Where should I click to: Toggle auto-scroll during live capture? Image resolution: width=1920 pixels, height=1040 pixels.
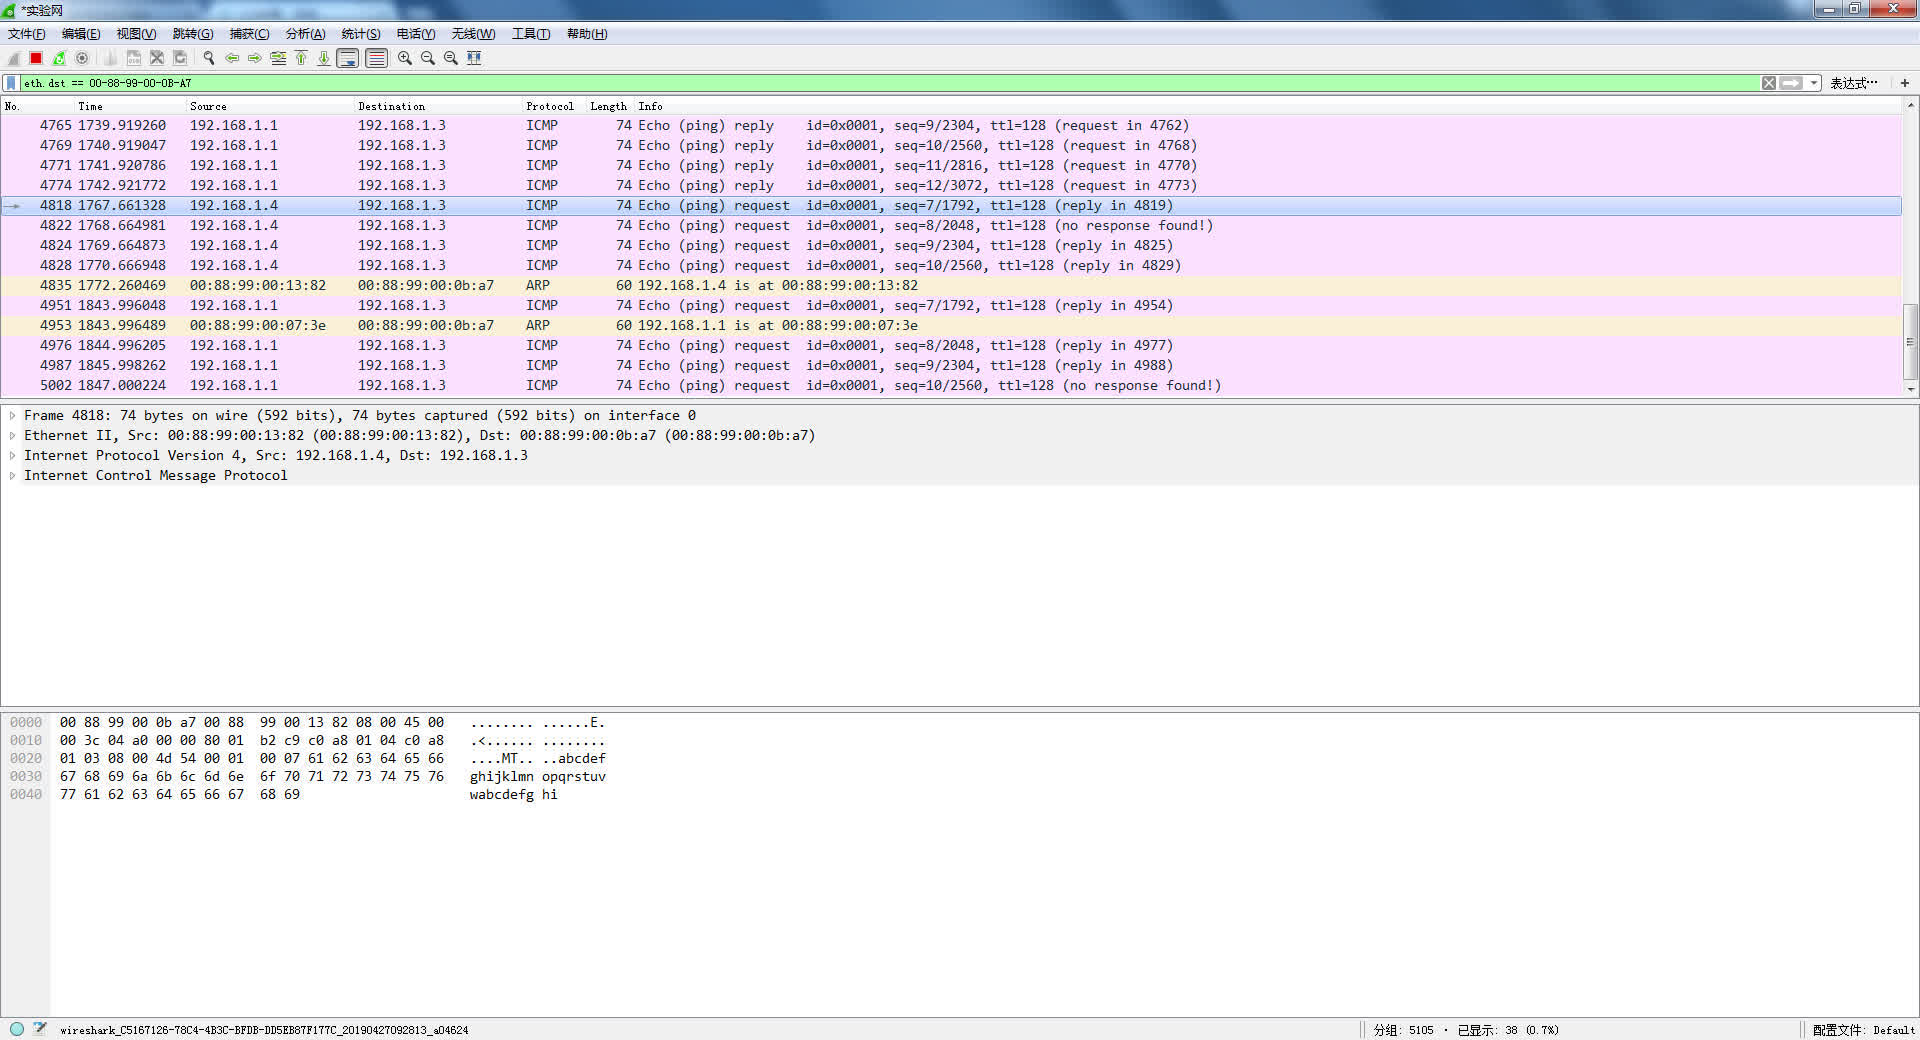click(x=348, y=58)
